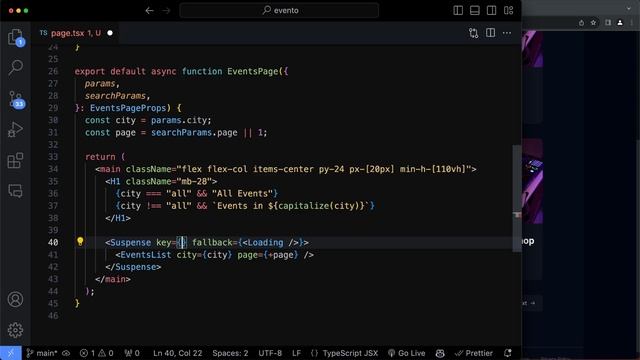The image size is (640, 360).
Task: Toggle the primary sidebar layout icon
Action: pyautogui.click(x=458, y=11)
